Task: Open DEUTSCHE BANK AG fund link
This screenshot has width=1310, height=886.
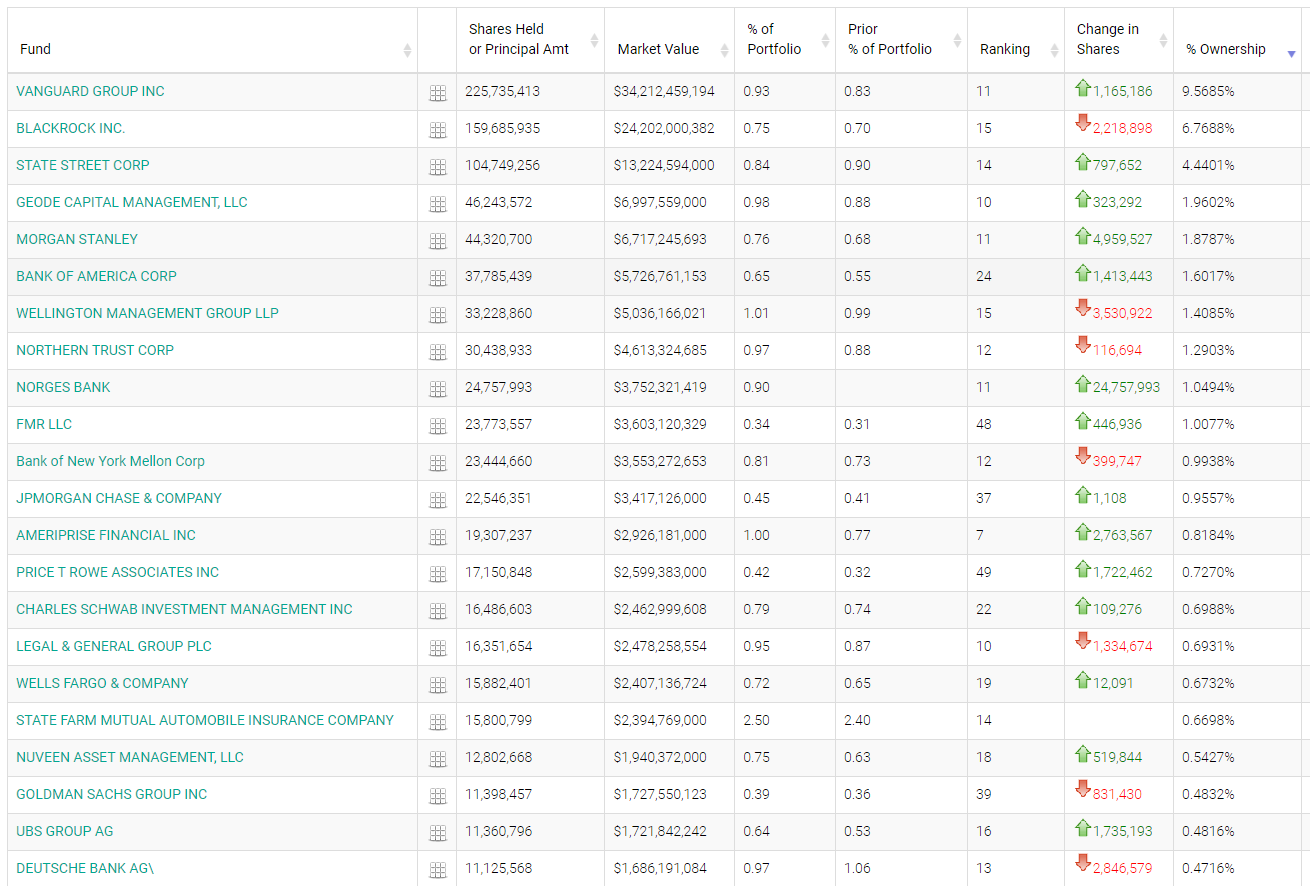Action: (x=85, y=868)
